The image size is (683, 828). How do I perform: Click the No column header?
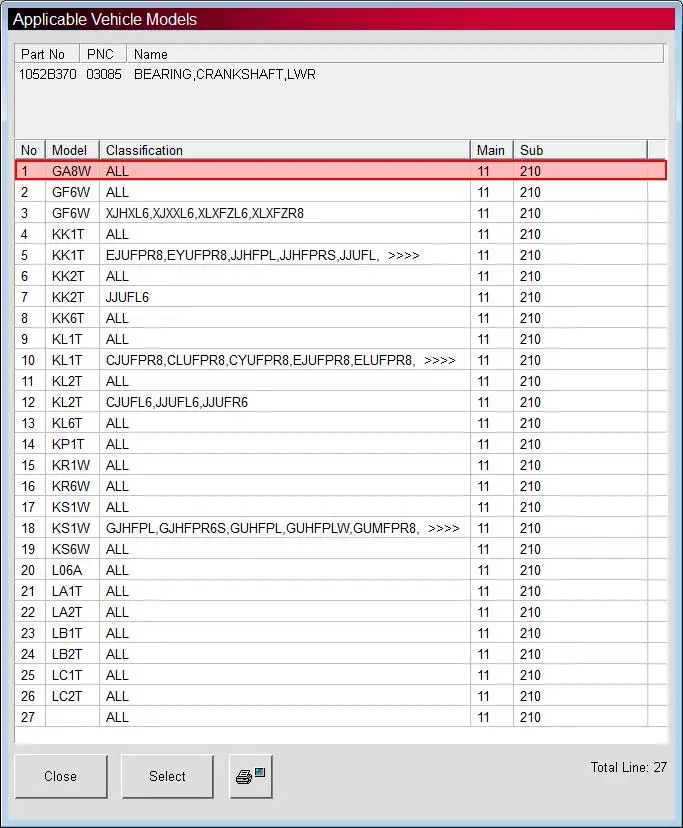30,150
